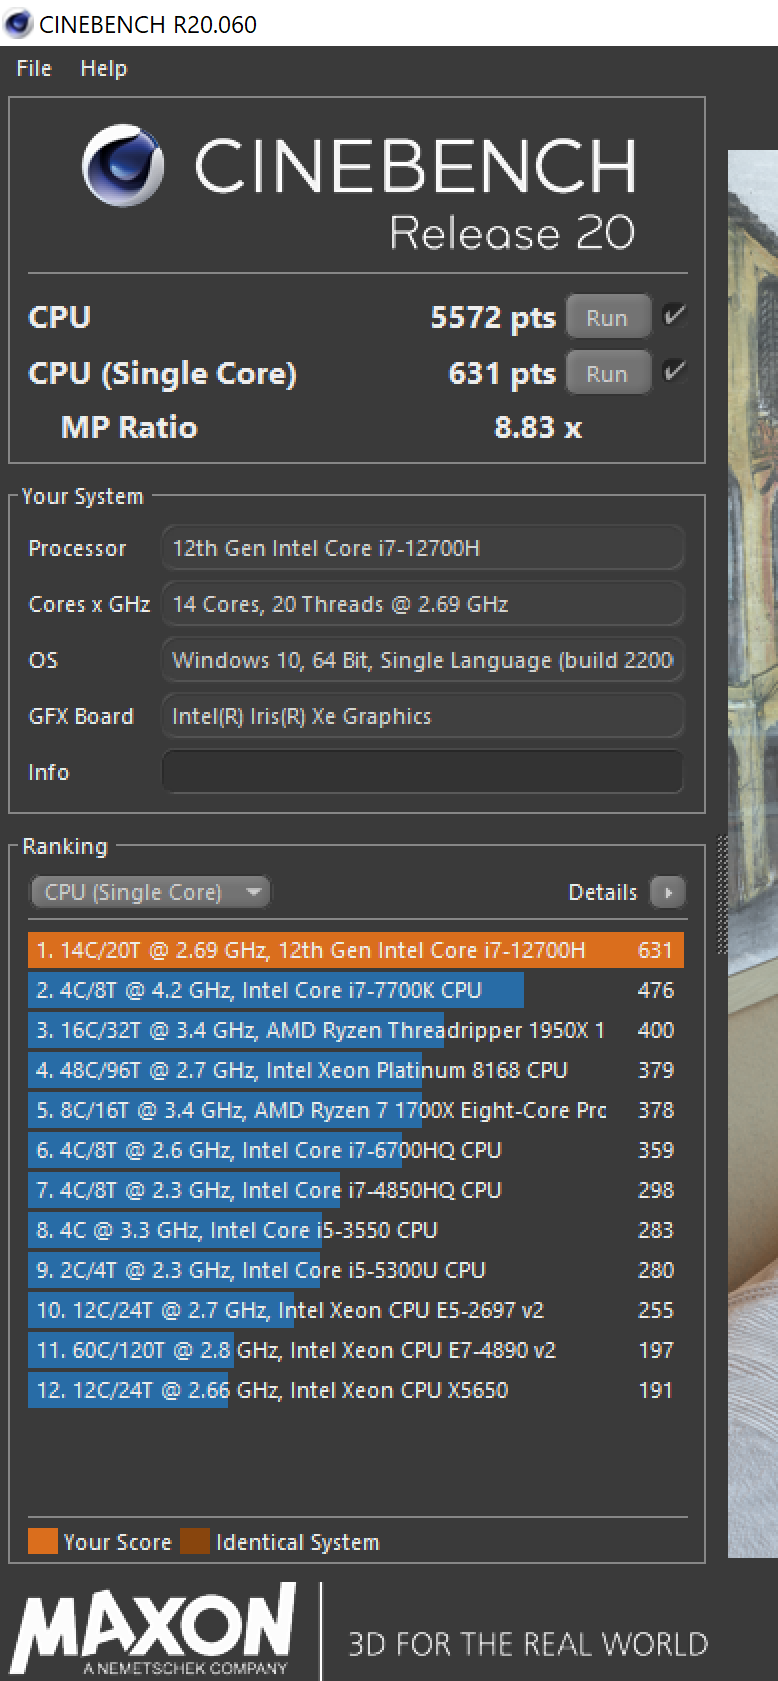Click the Cores x GHz field

point(423,604)
